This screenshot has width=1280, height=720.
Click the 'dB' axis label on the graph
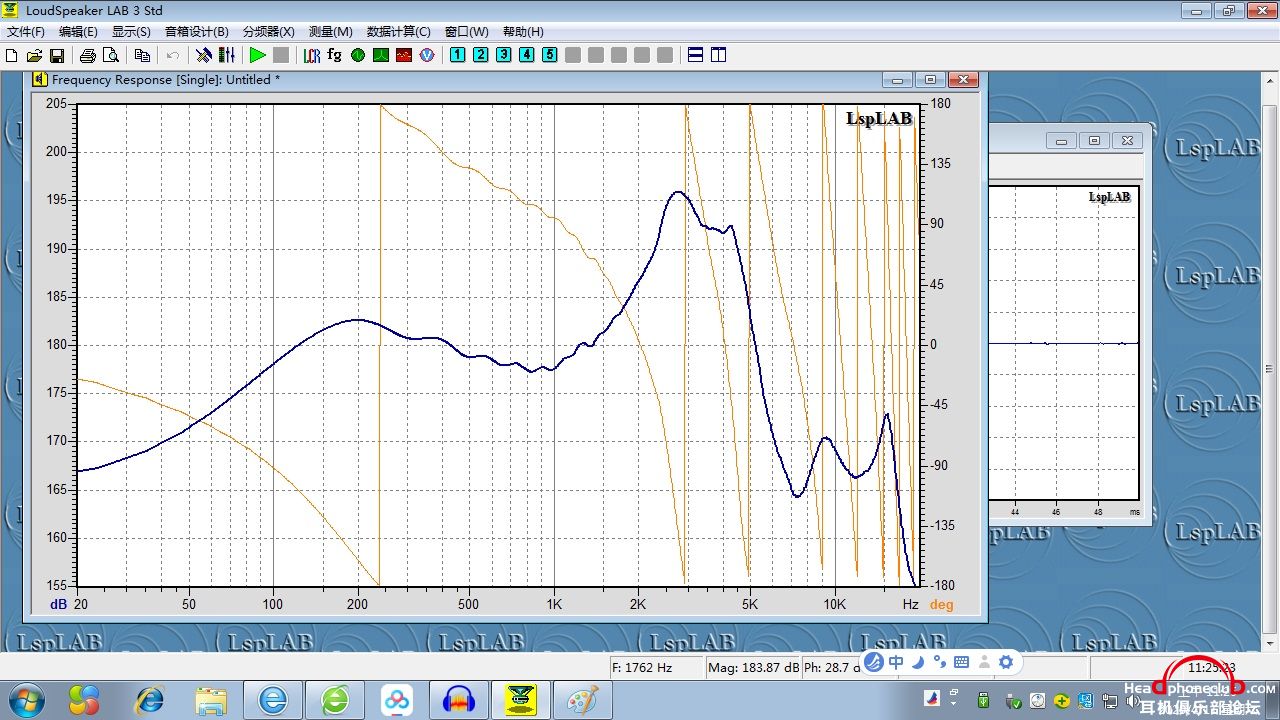click(59, 604)
